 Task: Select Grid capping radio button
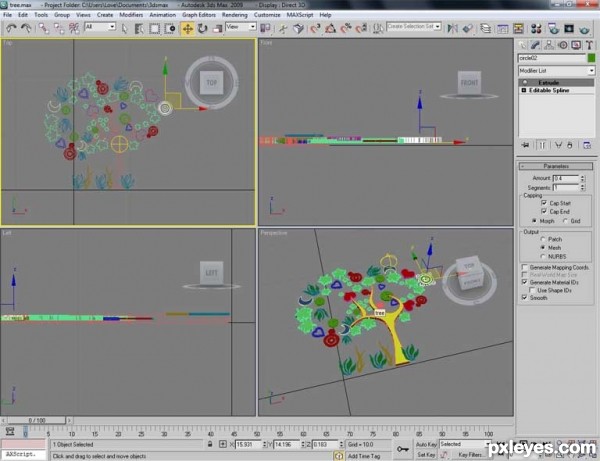pyautogui.click(x=565, y=221)
